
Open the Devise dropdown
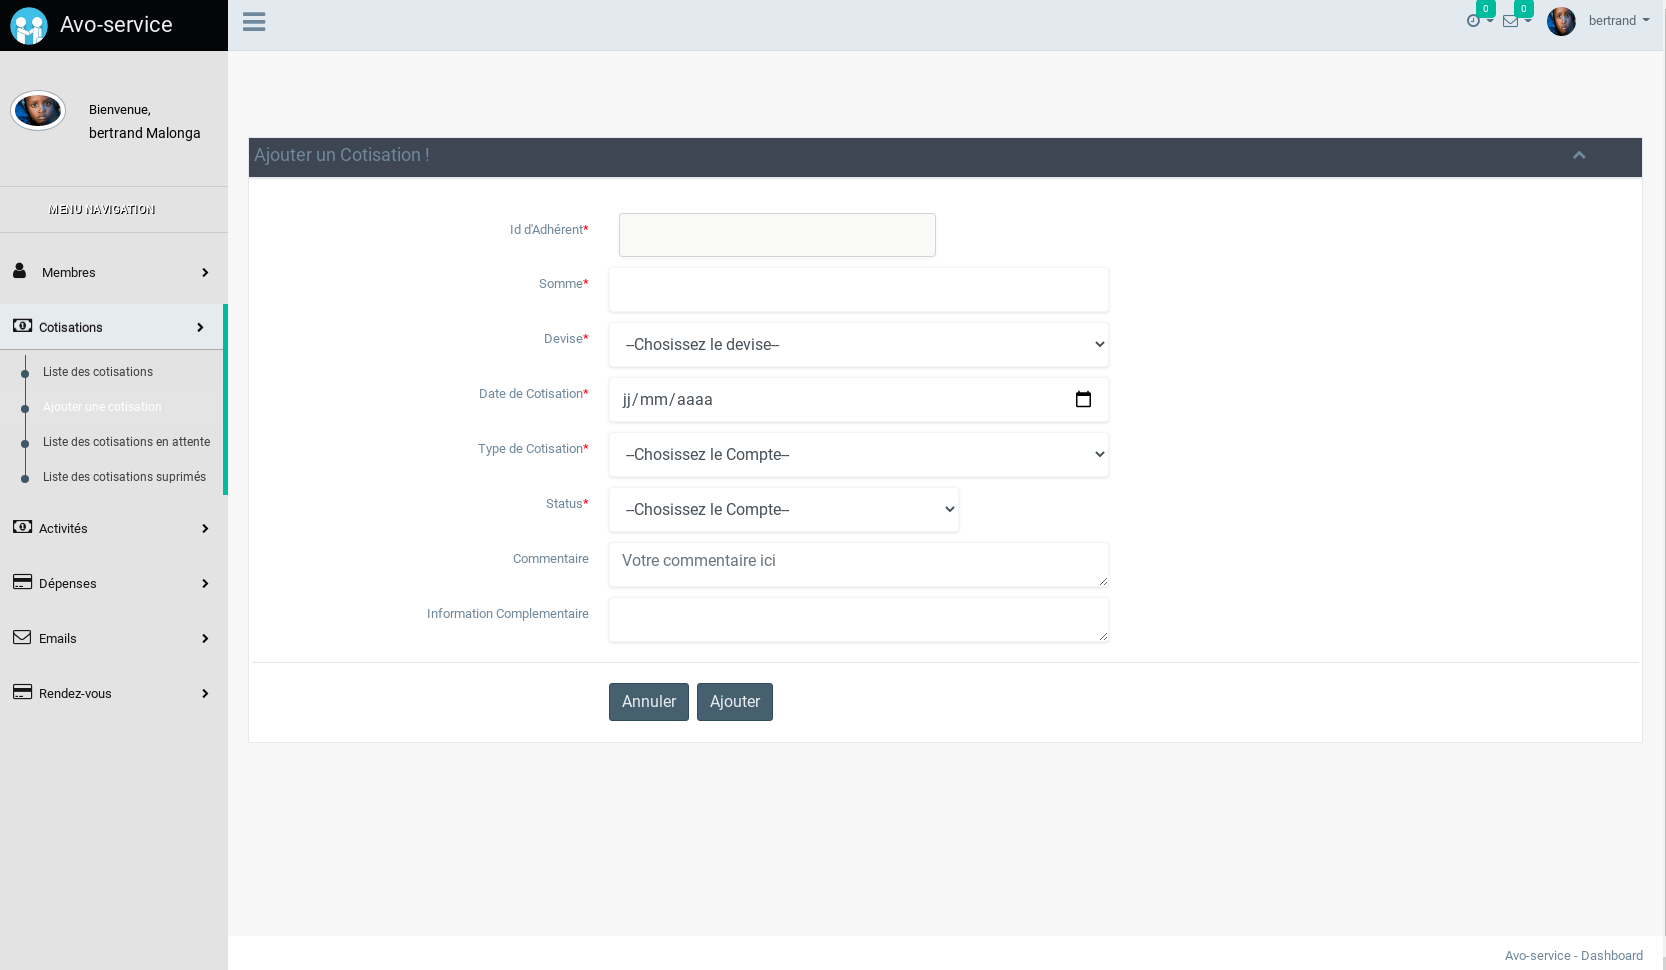tap(858, 345)
